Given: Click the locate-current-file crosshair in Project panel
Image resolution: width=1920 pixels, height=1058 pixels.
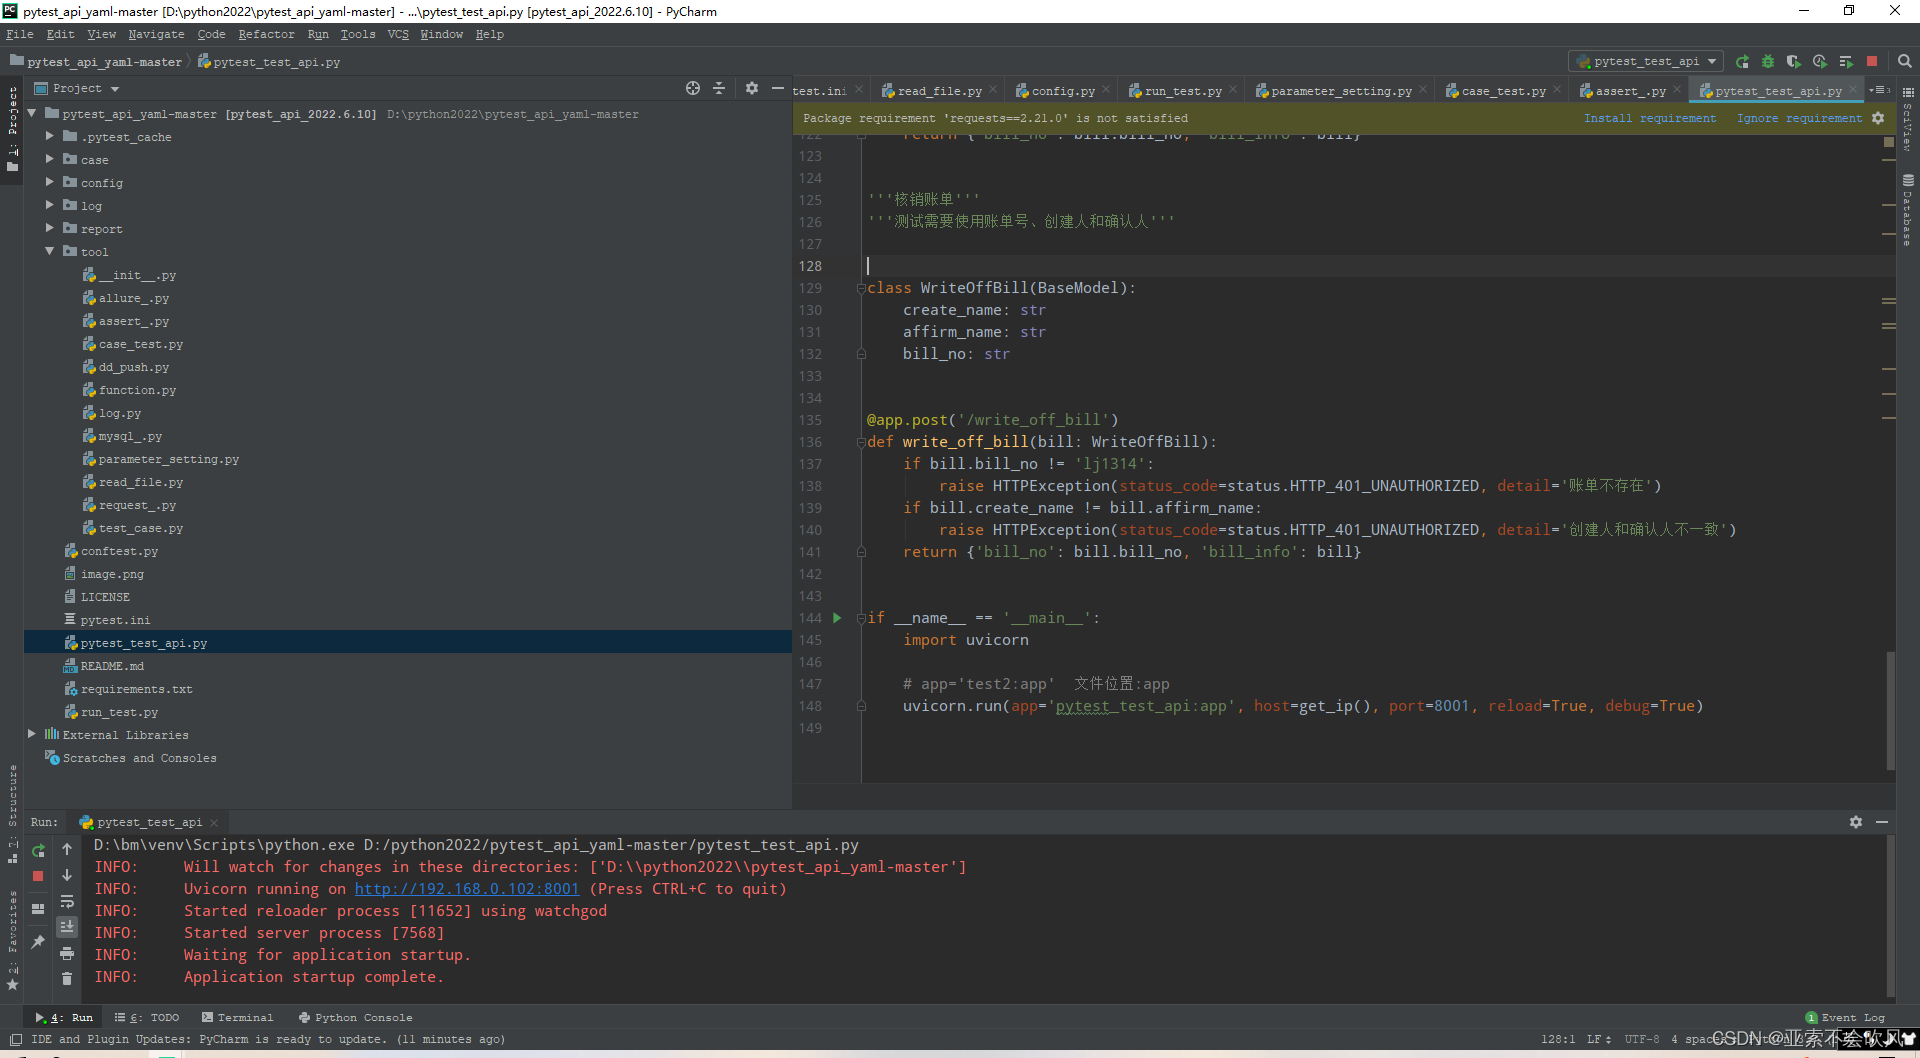Looking at the screenshot, I should (693, 89).
